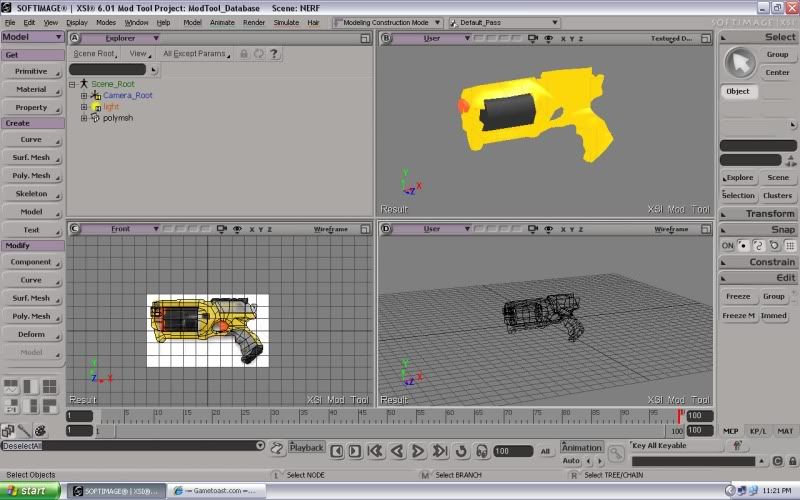Step to previous frame button
Screen dimensions: 800x500
(336, 451)
